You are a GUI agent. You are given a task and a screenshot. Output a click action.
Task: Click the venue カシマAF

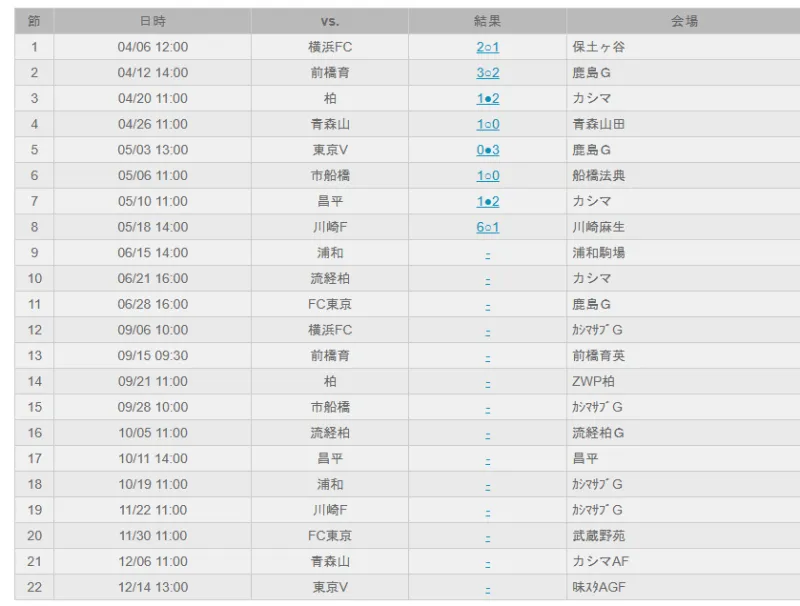(x=601, y=562)
